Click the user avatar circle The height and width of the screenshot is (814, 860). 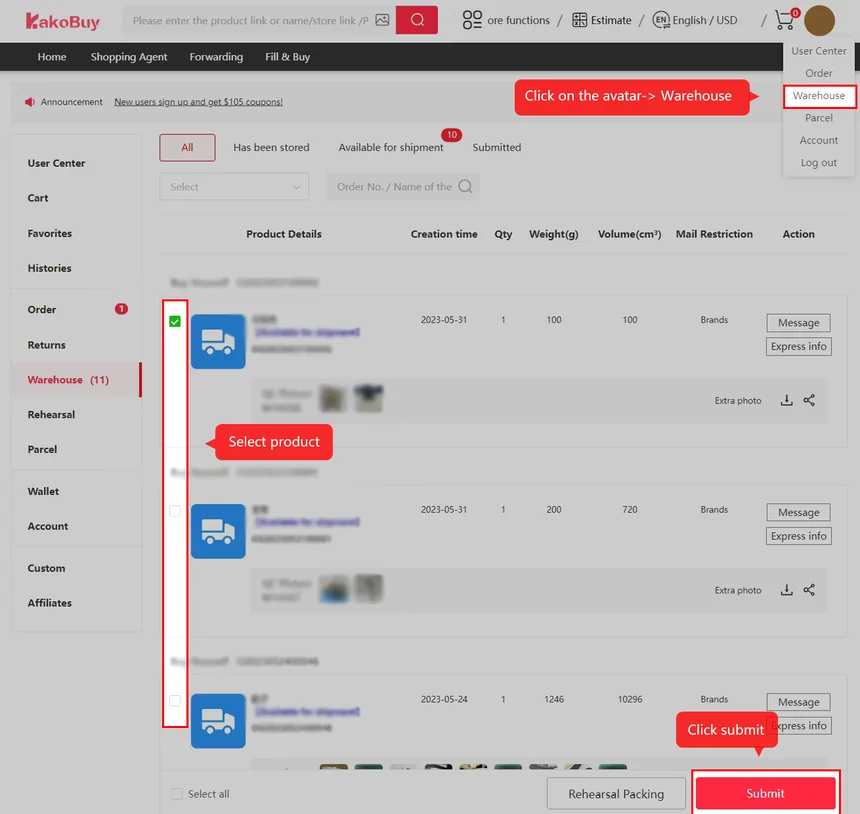coord(819,20)
